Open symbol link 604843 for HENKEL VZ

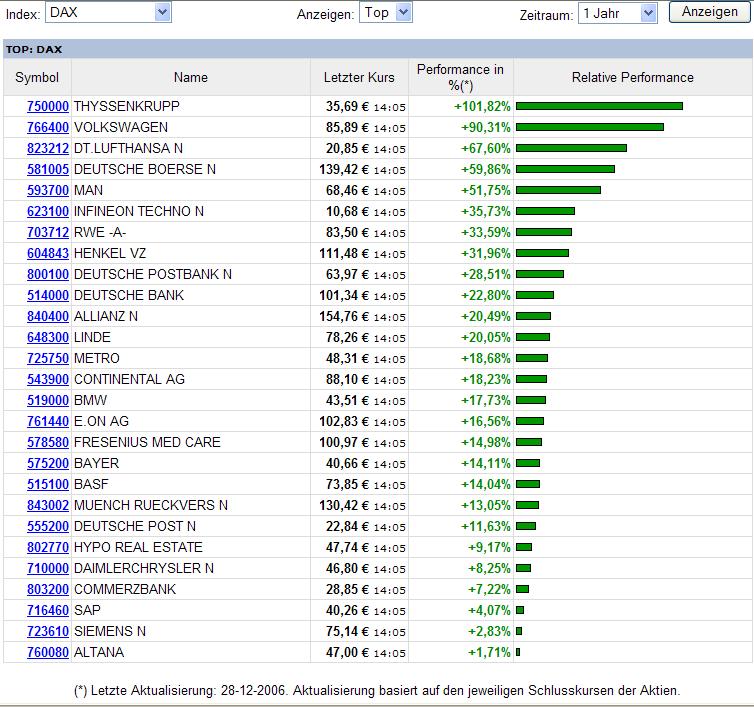pyautogui.click(x=48, y=253)
